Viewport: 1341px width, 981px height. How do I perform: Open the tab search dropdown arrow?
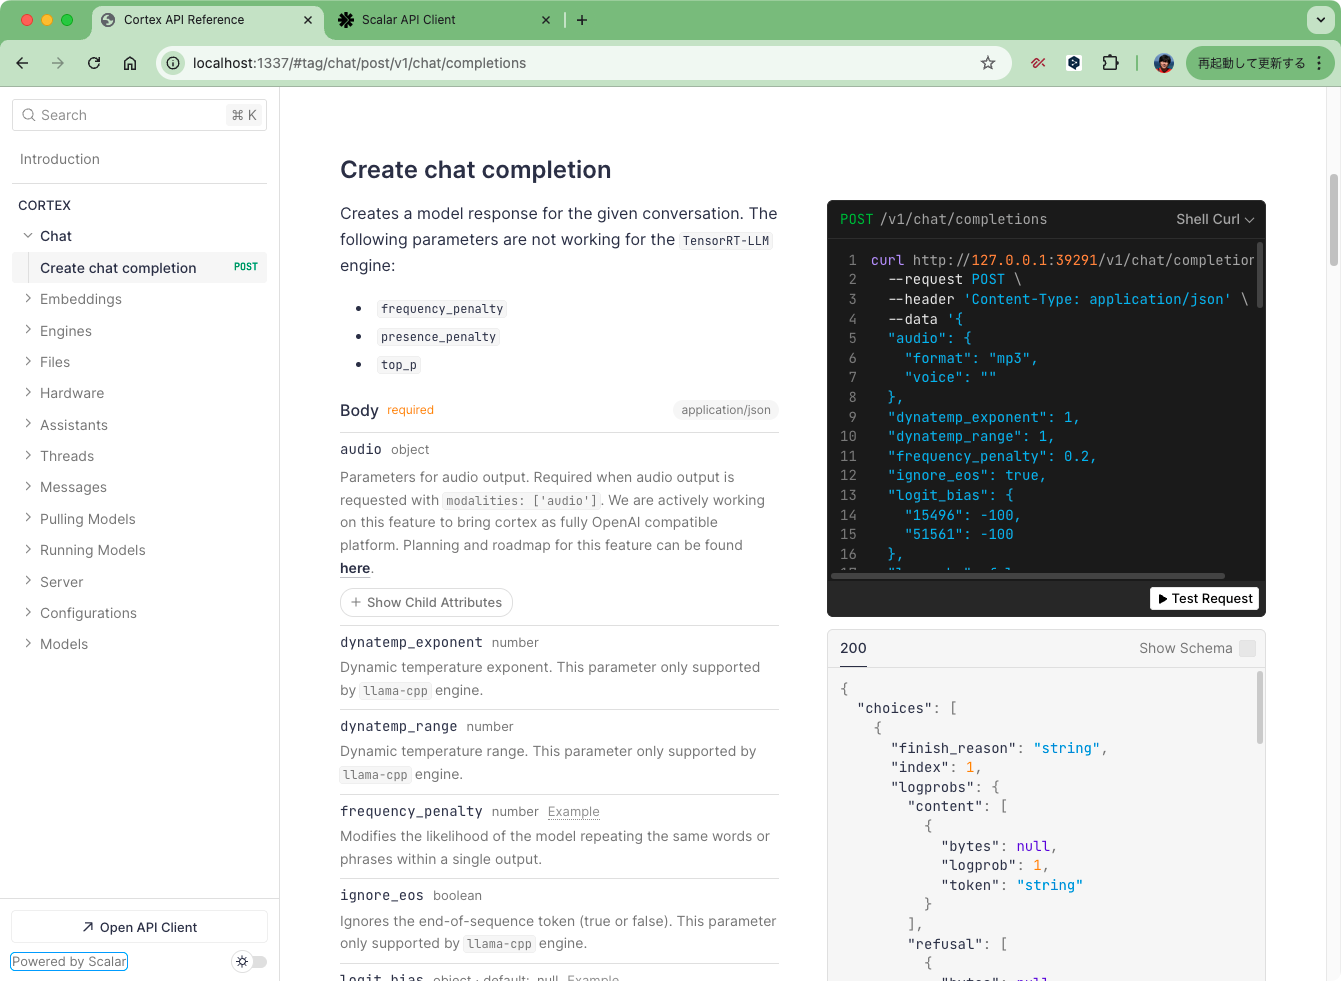[1320, 20]
